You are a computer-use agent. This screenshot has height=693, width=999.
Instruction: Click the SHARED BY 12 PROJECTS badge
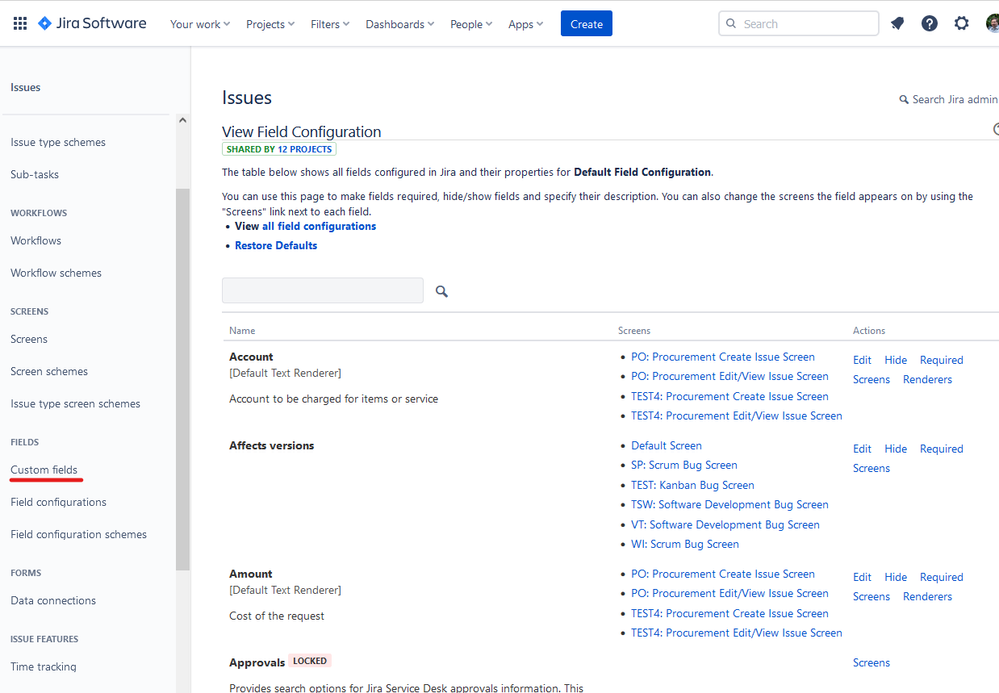[x=279, y=149]
